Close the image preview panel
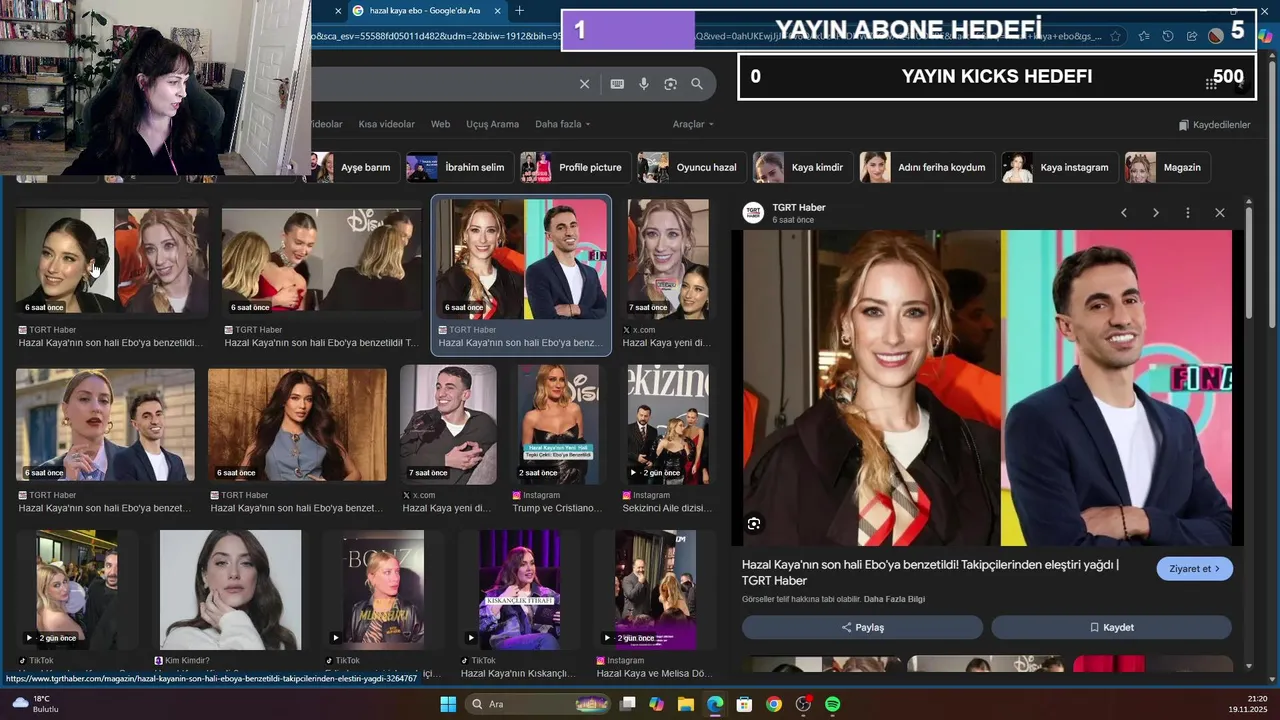This screenshot has width=1280, height=720. [1220, 213]
